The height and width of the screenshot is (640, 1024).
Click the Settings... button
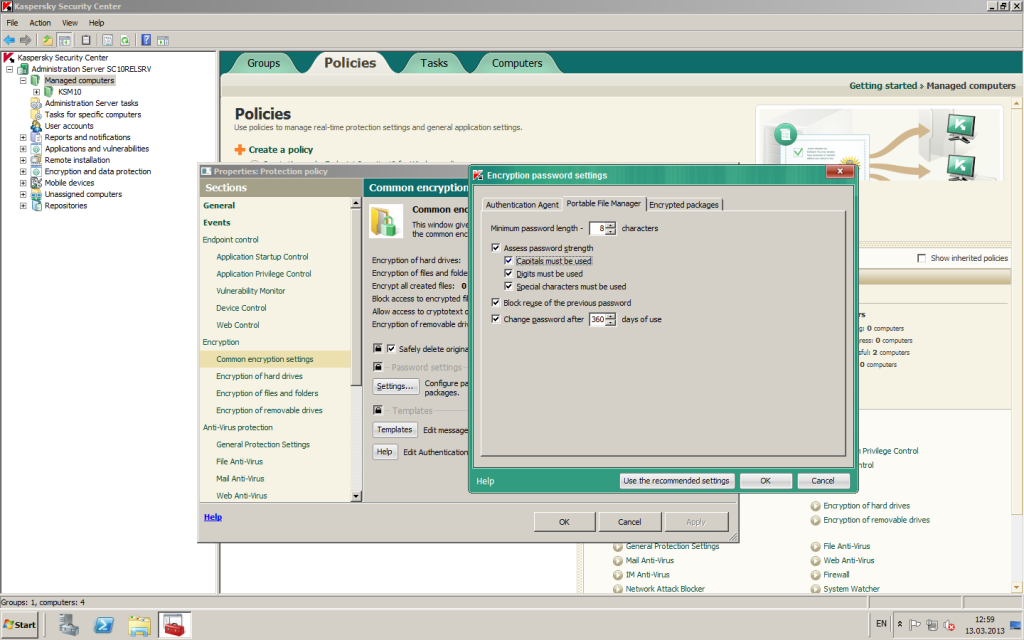point(395,386)
